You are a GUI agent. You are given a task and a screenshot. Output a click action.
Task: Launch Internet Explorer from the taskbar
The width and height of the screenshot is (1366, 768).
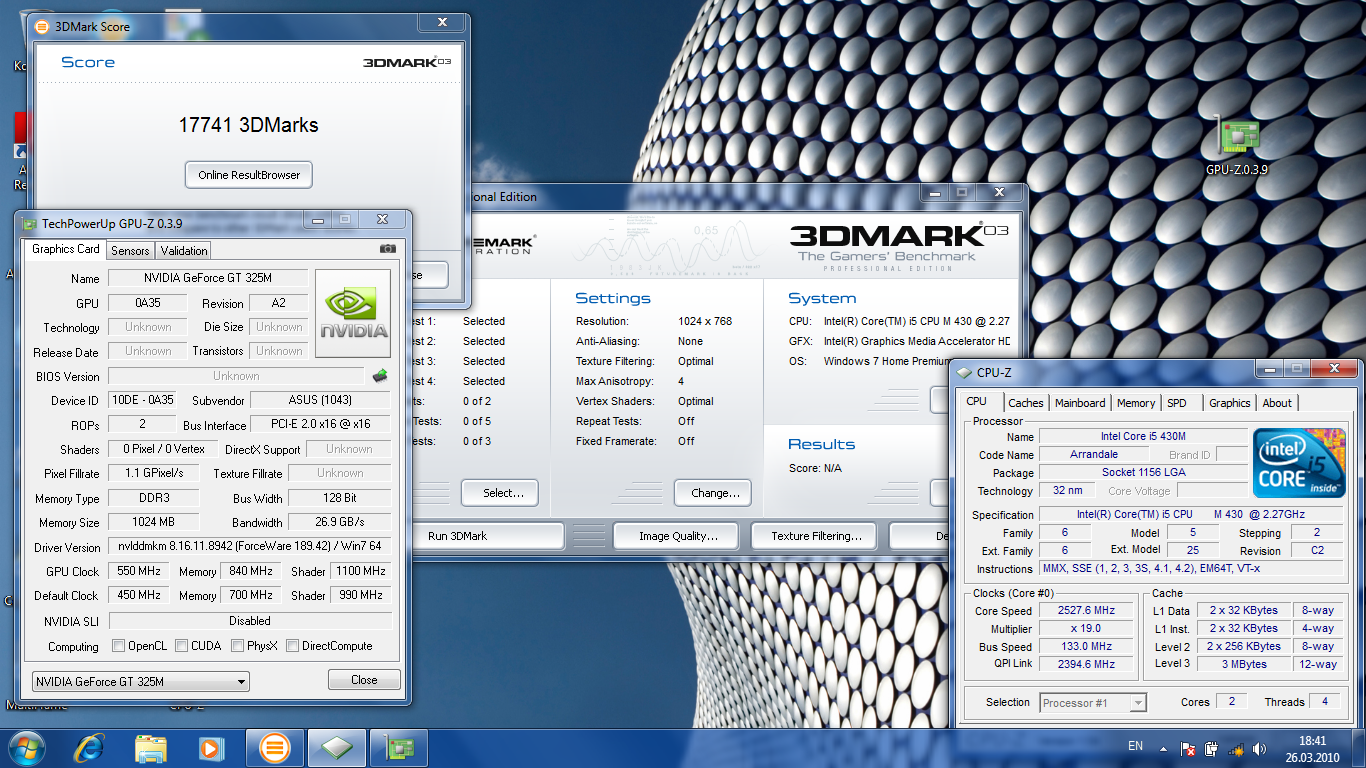[90, 747]
